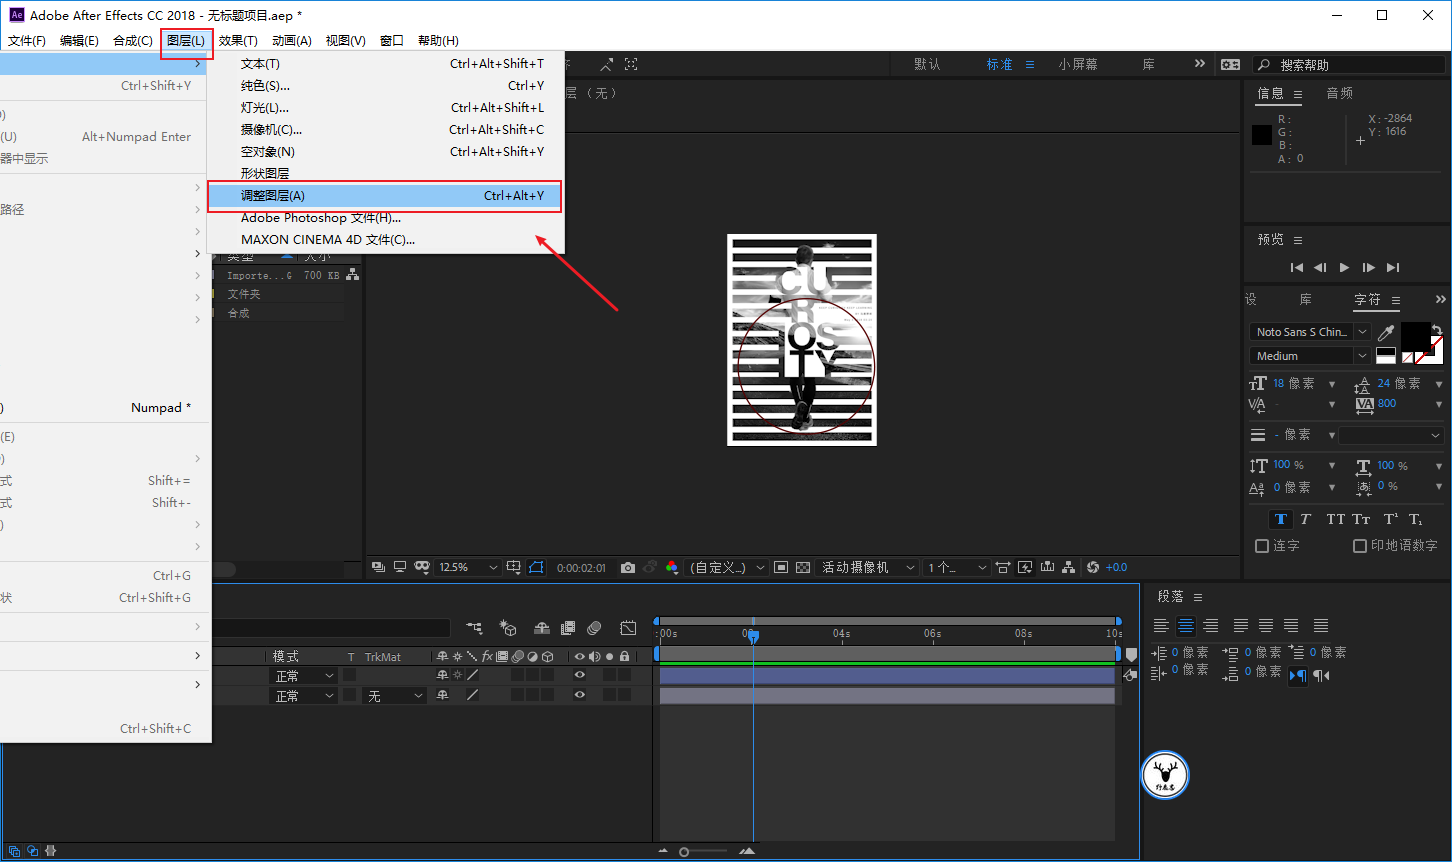Viewport: 1452px width, 862px height.
Task: Click Always Preview This View icon
Action: point(378,567)
